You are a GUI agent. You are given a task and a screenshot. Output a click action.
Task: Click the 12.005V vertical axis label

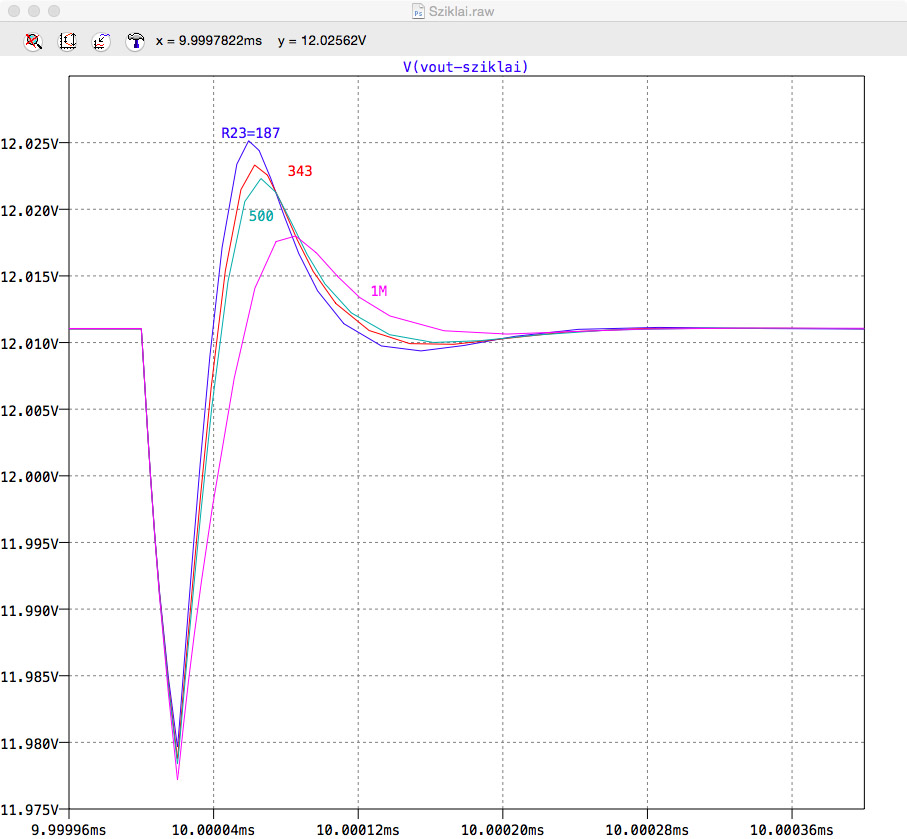click(x=30, y=411)
